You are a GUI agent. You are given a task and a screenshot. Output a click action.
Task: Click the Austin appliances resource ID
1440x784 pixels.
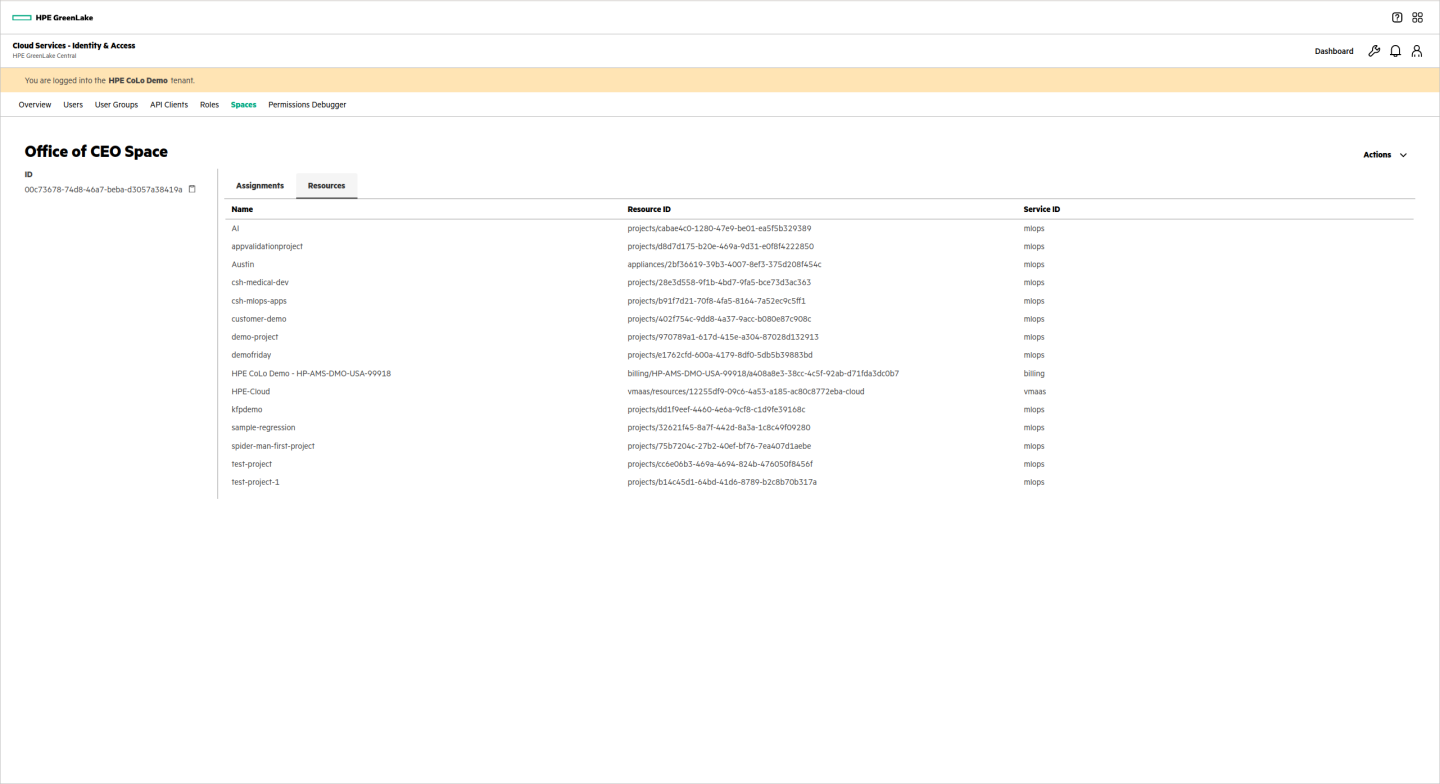724,265
